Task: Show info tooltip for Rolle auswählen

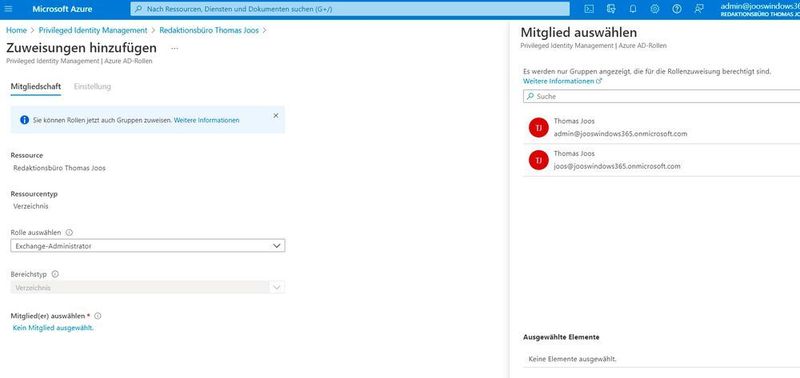Action: pos(69,232)
